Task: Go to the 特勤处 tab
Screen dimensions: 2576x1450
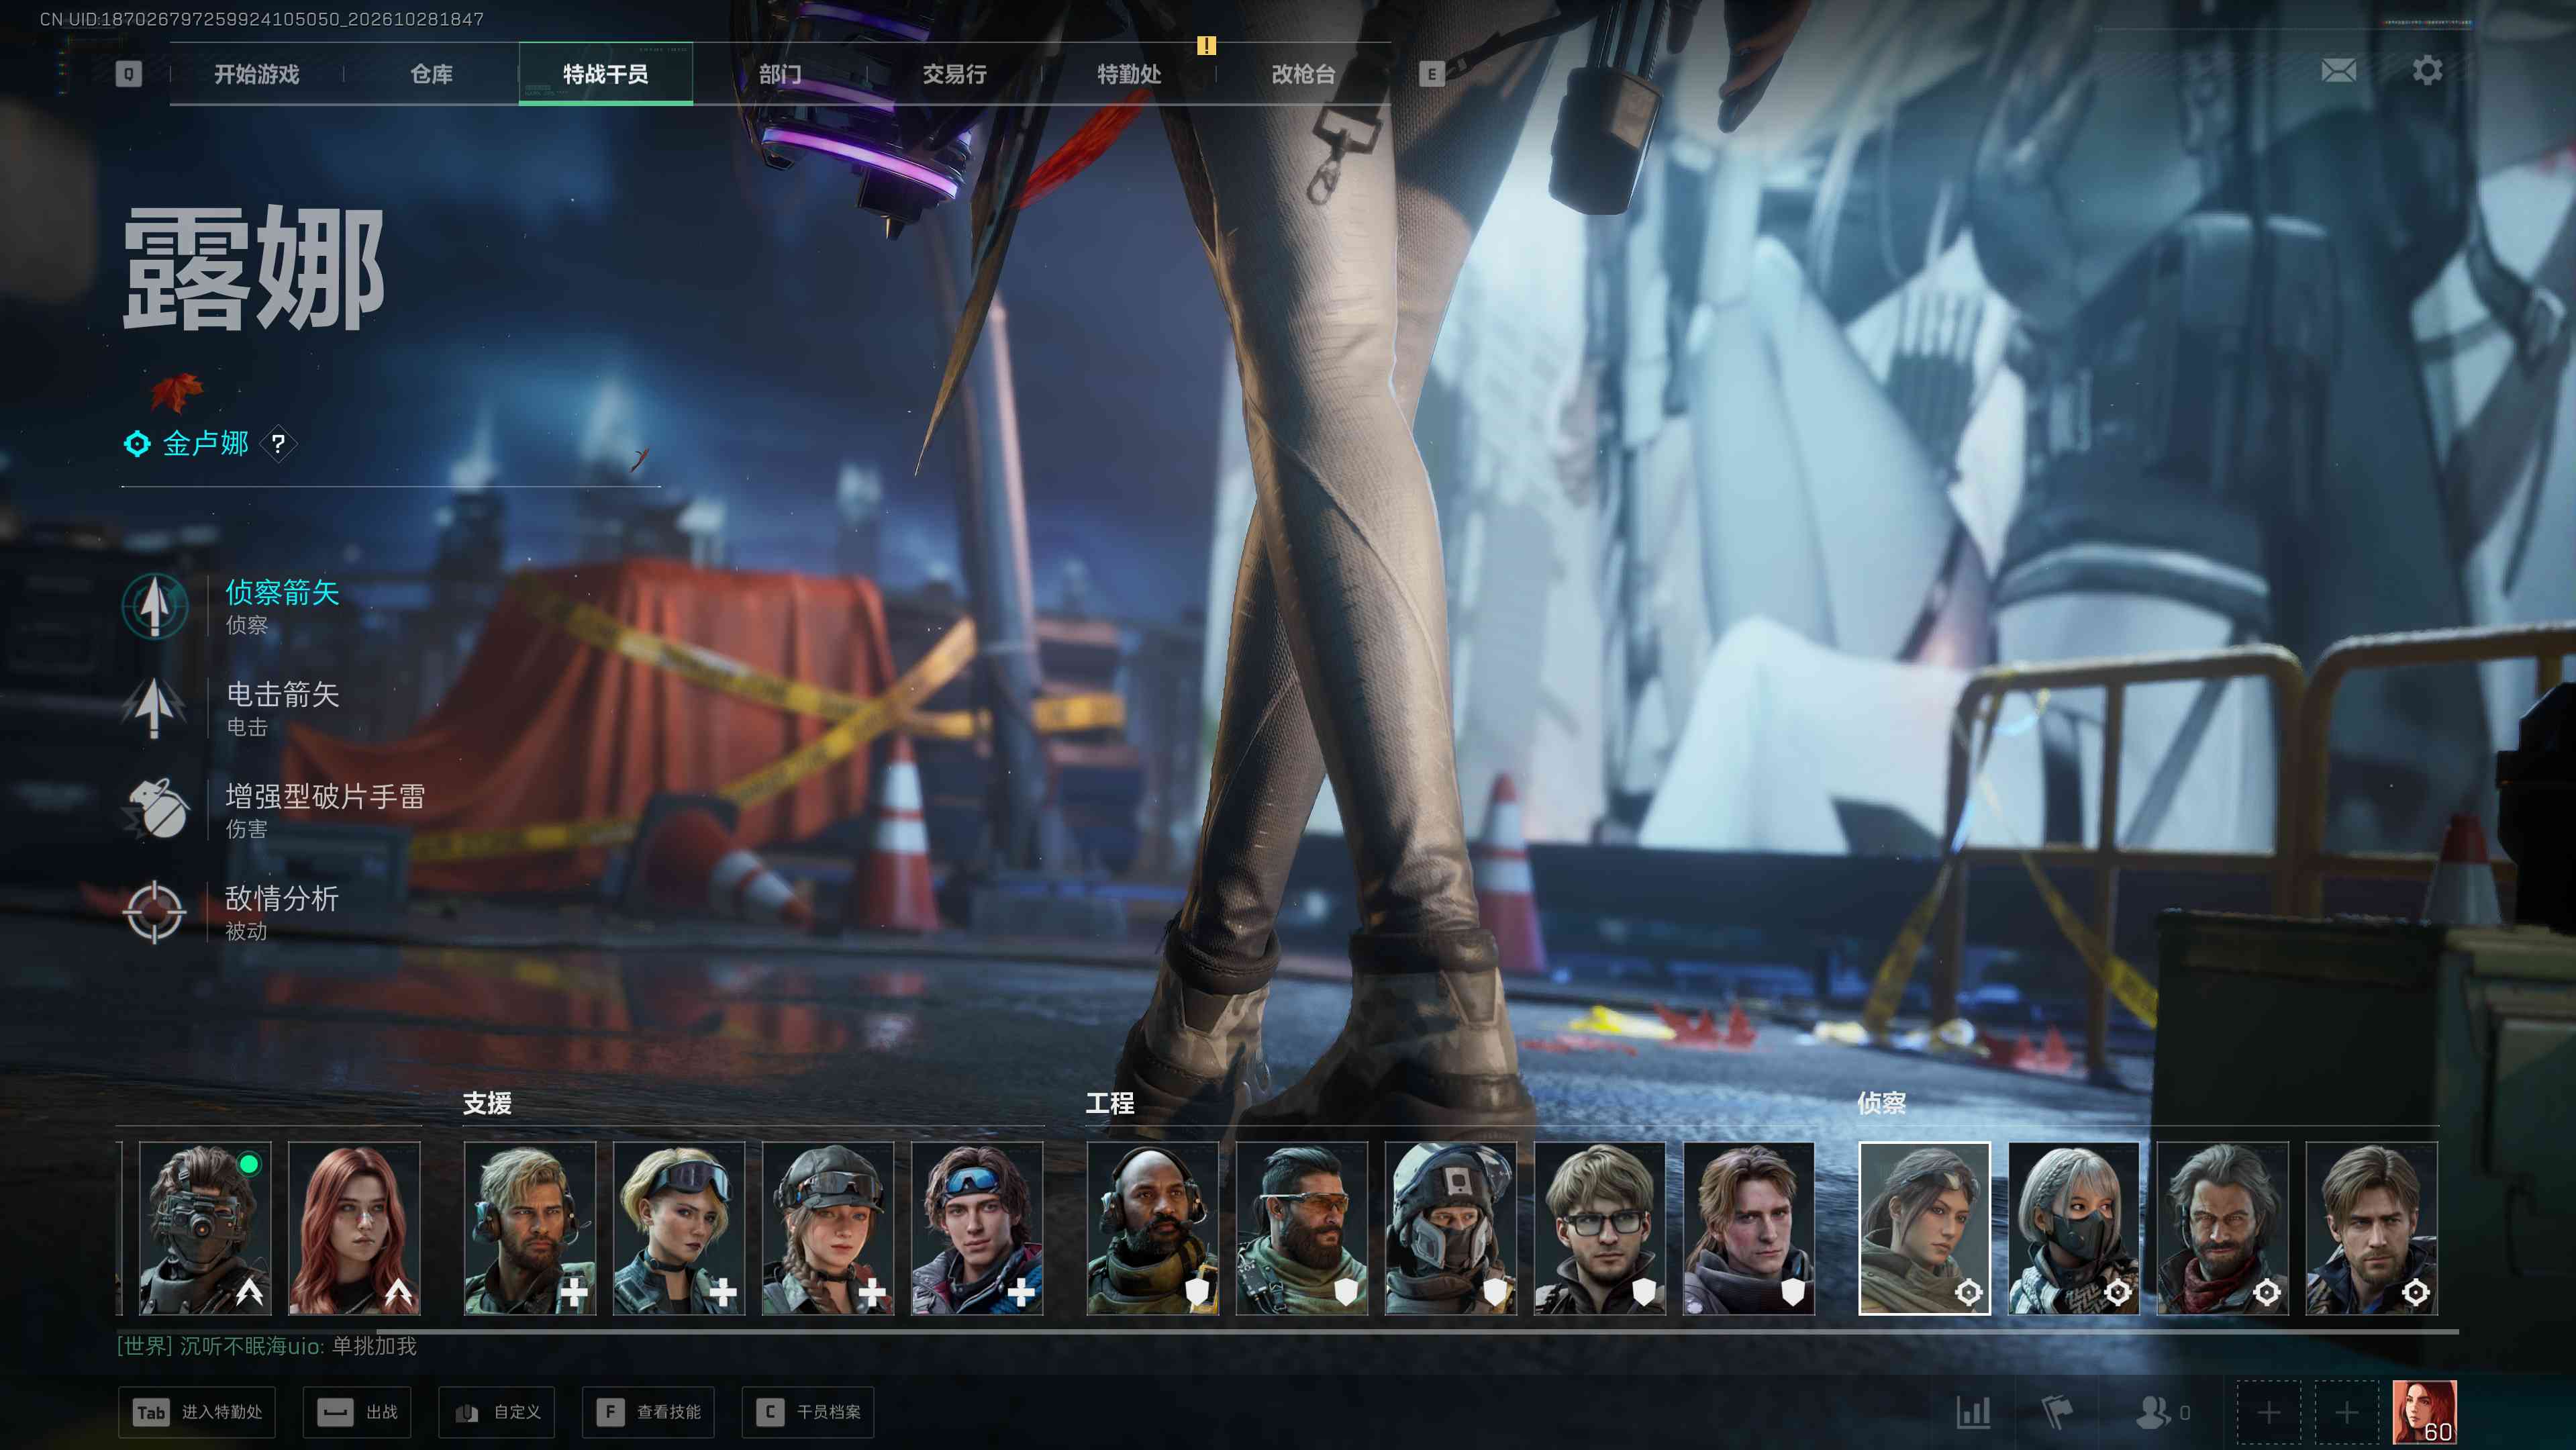Action: point(1129,75)
